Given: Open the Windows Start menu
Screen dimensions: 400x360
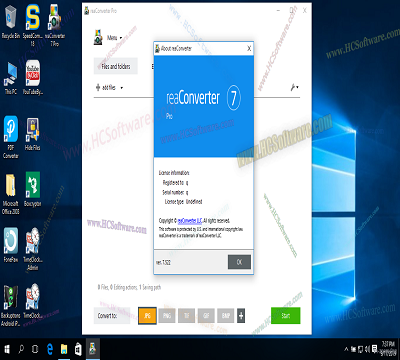Looking at the screenshot, I should coord(7,349).
